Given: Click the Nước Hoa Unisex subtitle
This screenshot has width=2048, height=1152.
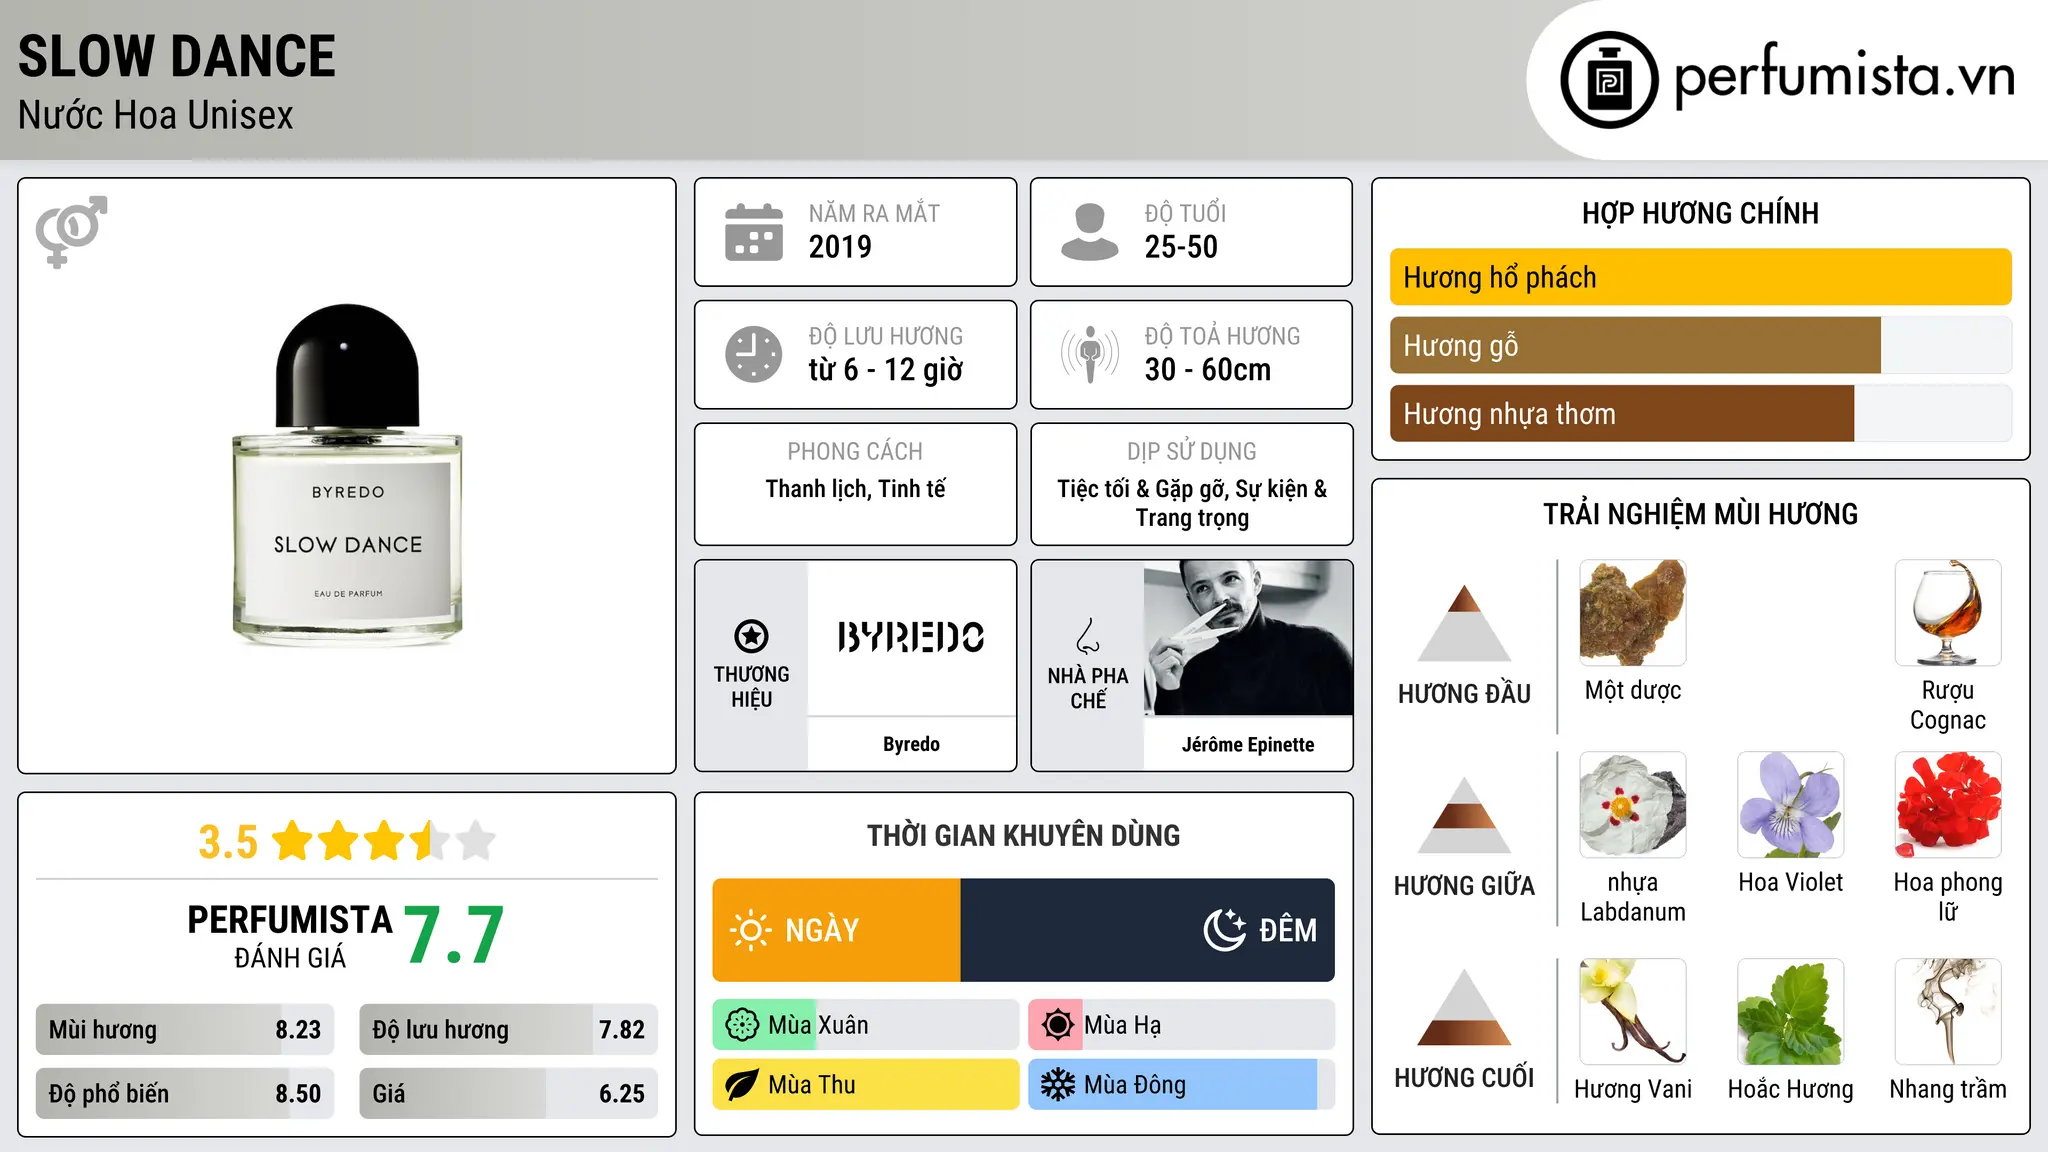Looking at the screenshot, I should pyautogui.click(x=156, y=116).
